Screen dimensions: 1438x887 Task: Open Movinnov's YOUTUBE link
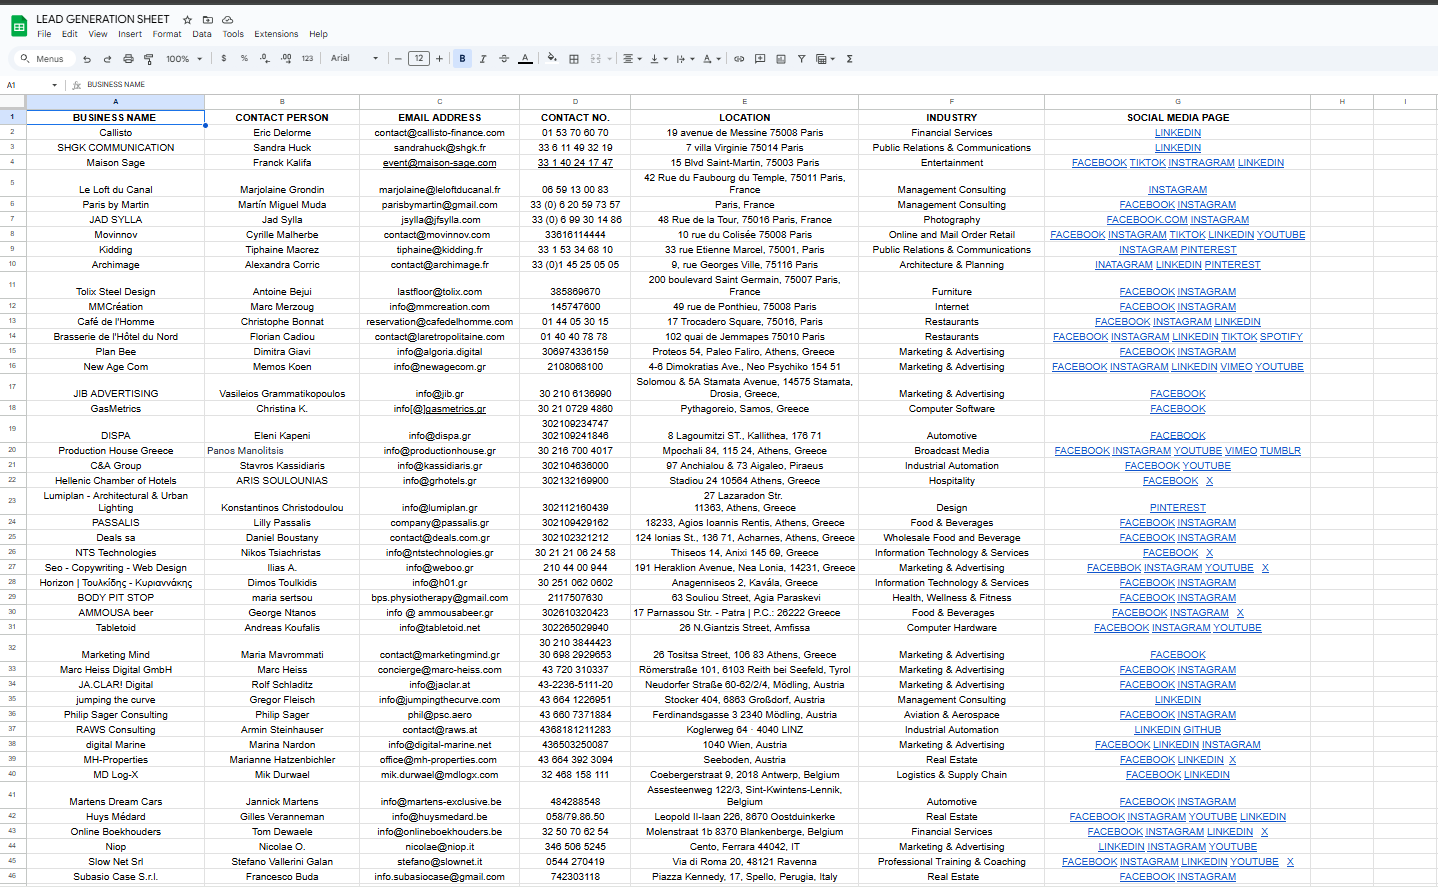1281,235
